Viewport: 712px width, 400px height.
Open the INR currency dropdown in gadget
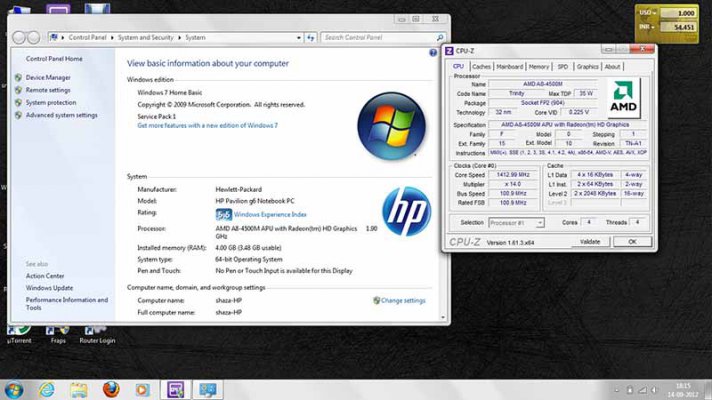[x=647, y=27]
